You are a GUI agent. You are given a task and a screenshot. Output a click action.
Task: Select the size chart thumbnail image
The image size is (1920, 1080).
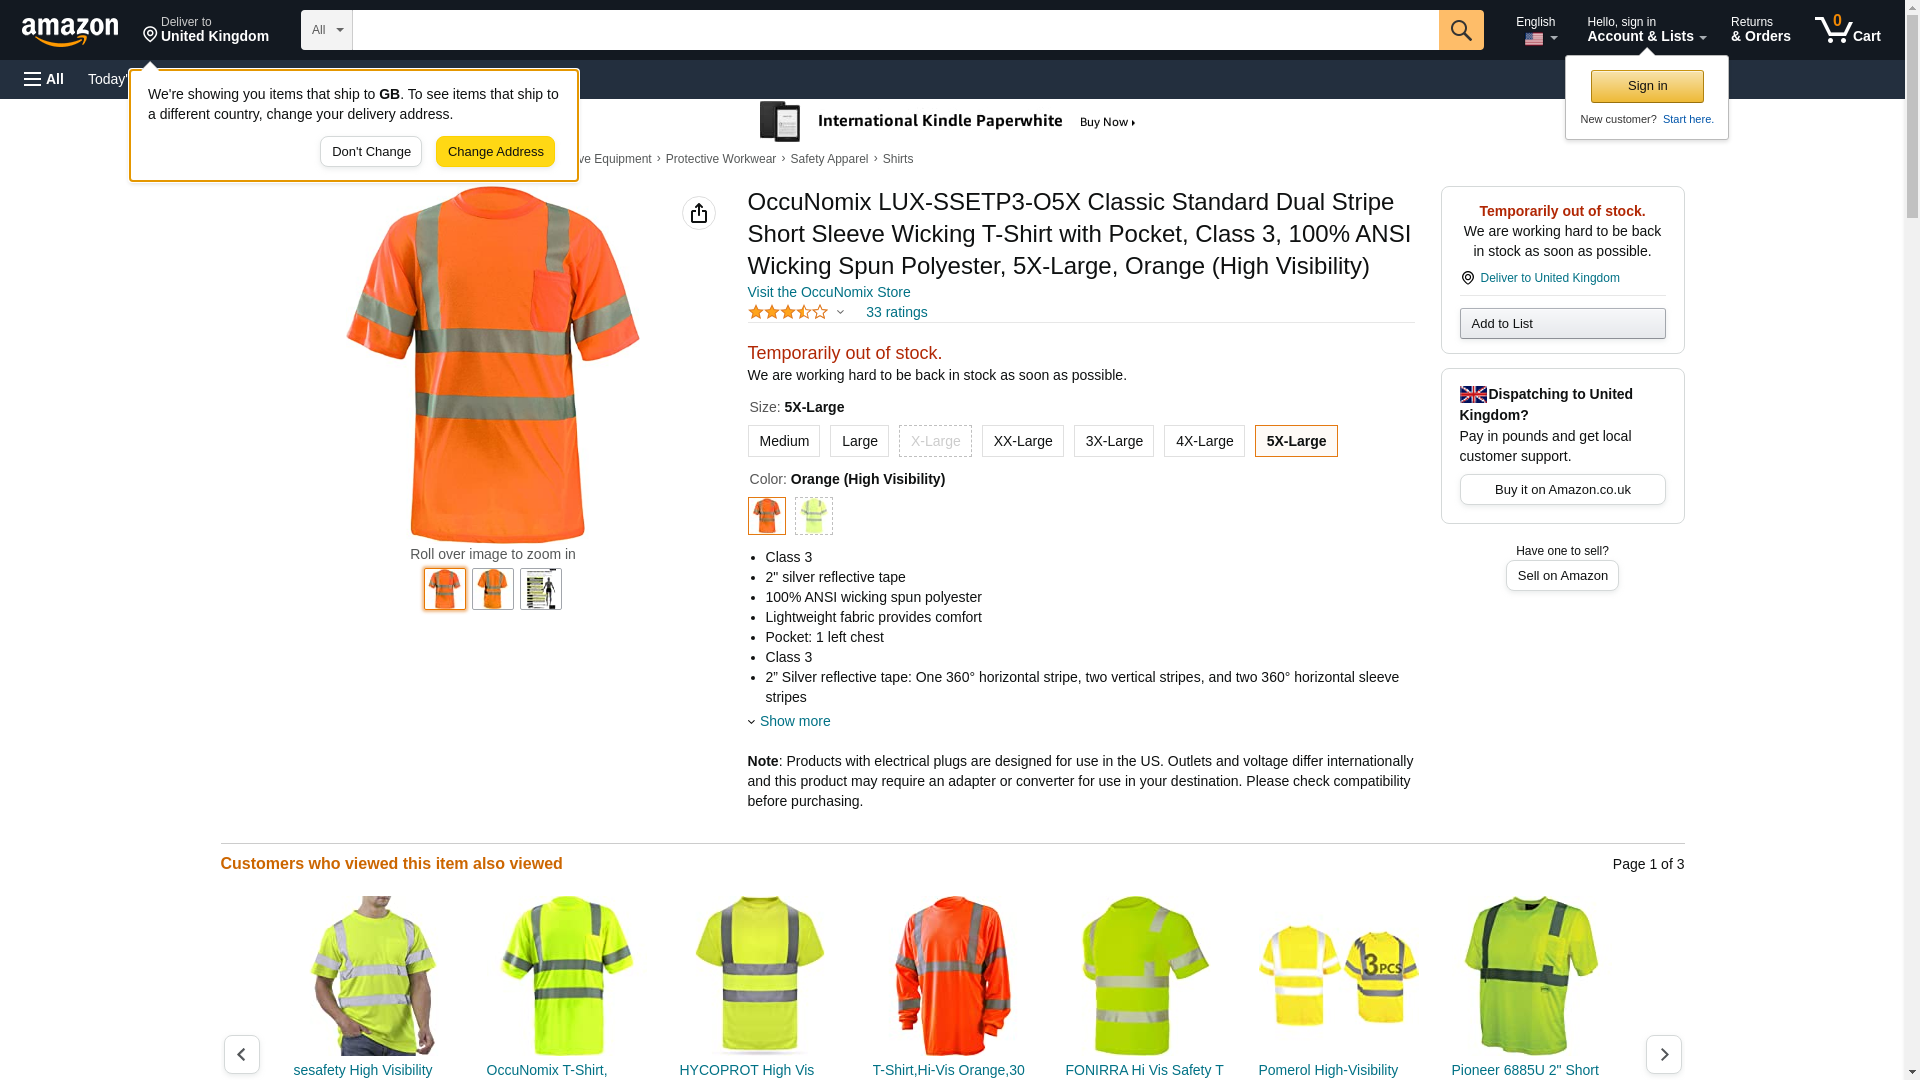(x=540, y=589)
